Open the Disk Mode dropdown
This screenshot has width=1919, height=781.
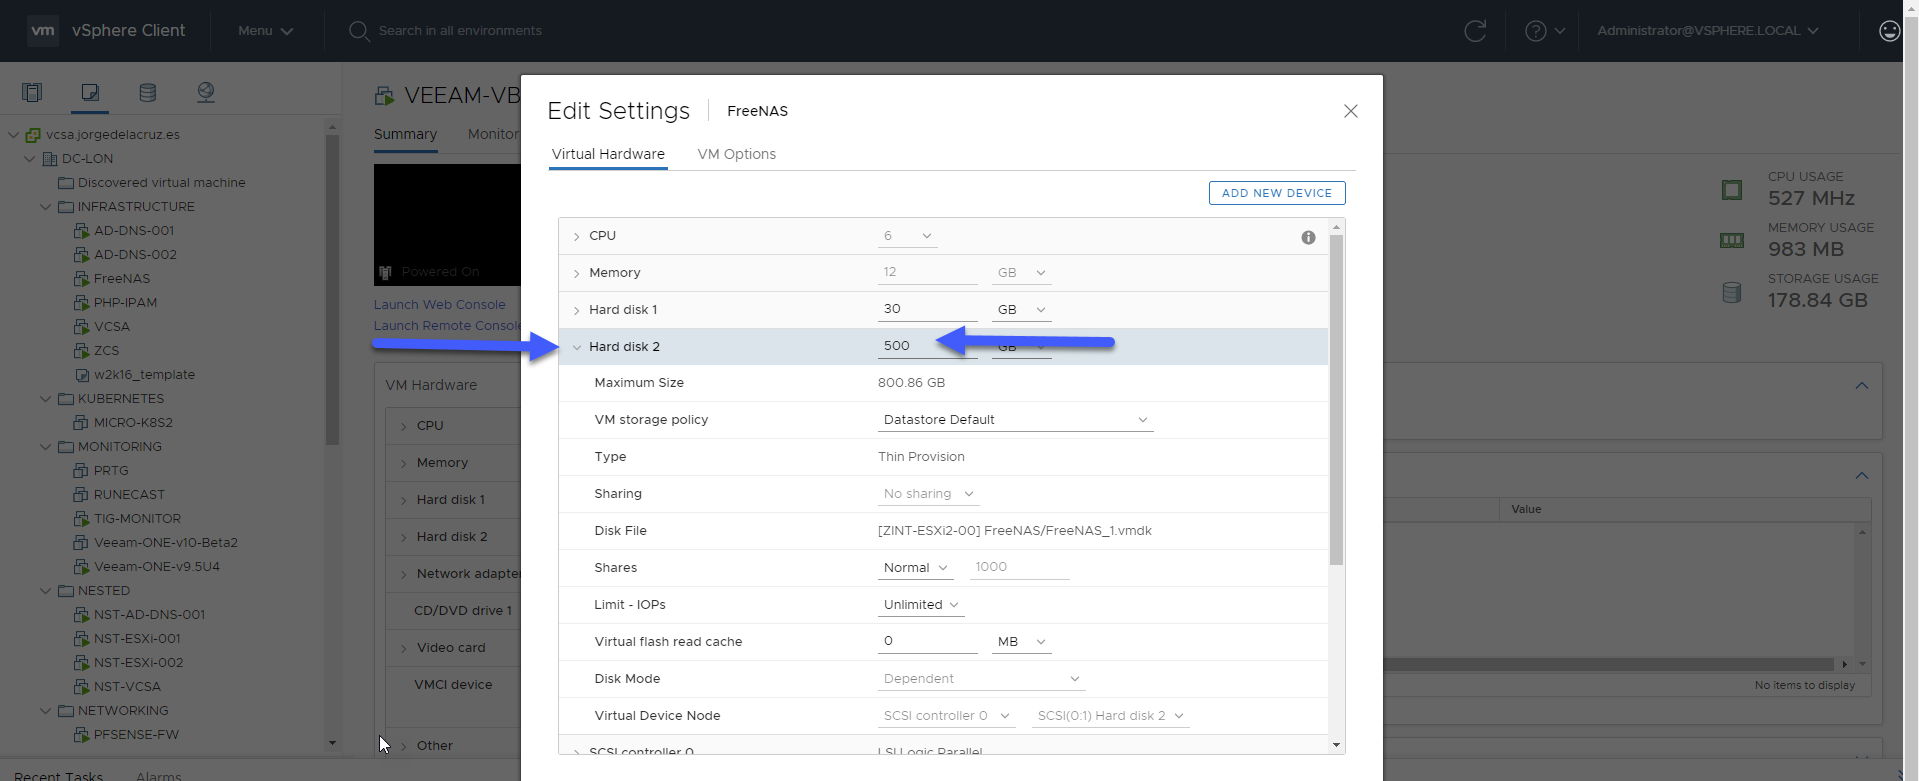pos(981,679)
